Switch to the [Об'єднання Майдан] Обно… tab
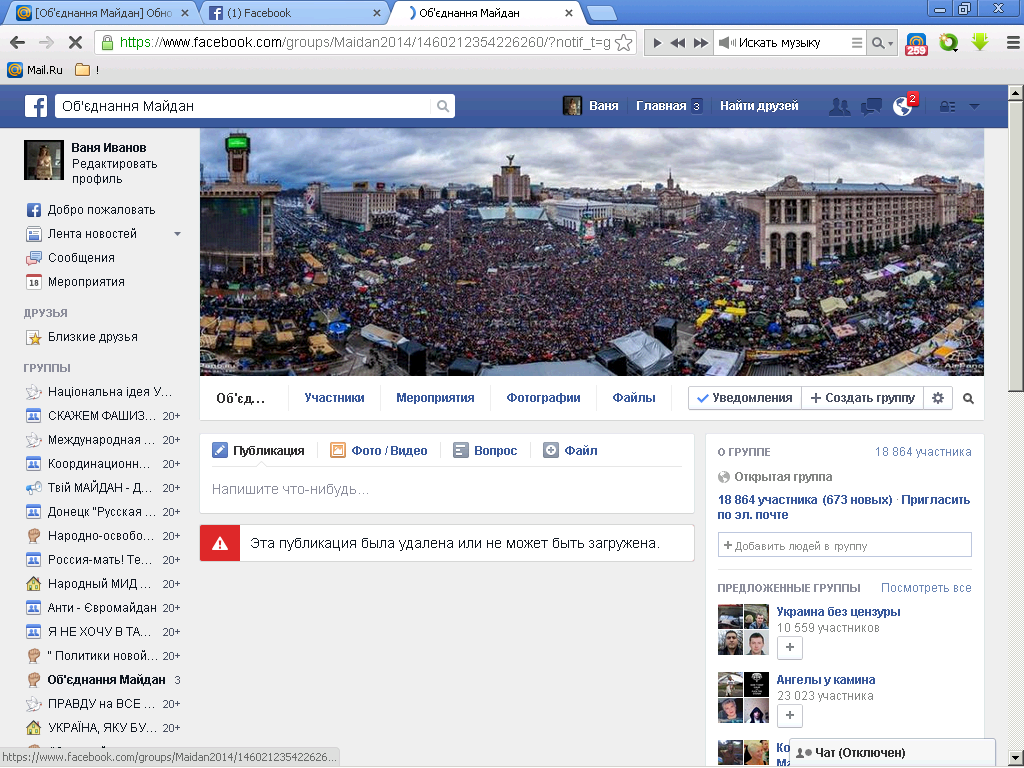1024x768 pixels. click(x=103, y=12)
